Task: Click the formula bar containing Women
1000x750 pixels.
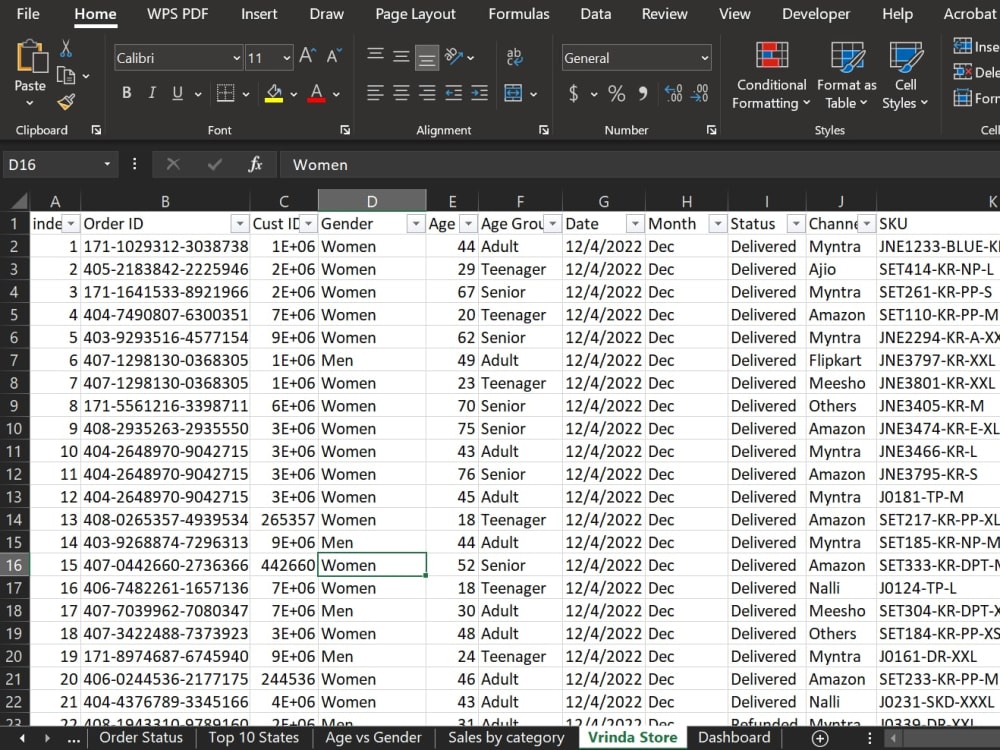Action: point(640,165)
